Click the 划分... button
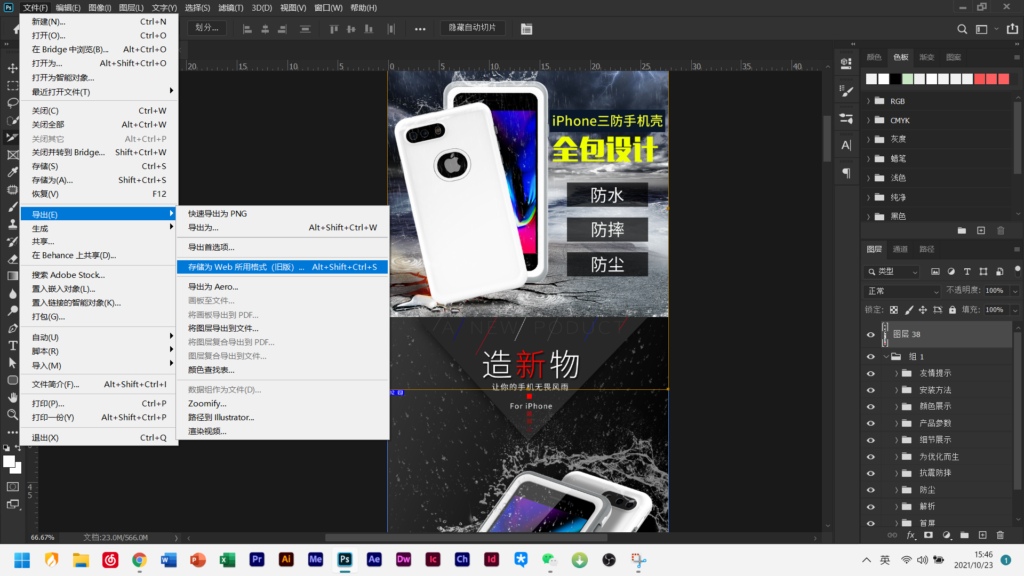Image resolution: width=1024 pixels, height=576 pixels. point(206,28)
